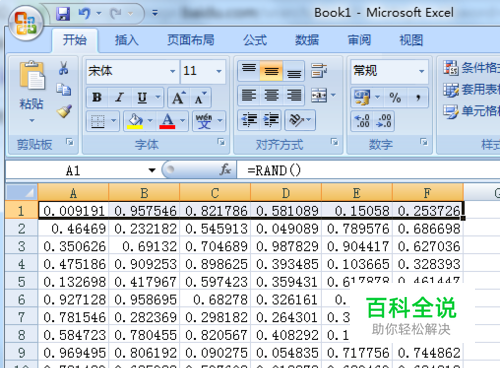Open the font size 11 dropdown
This screenshot has height=368, width=500.
219,71
